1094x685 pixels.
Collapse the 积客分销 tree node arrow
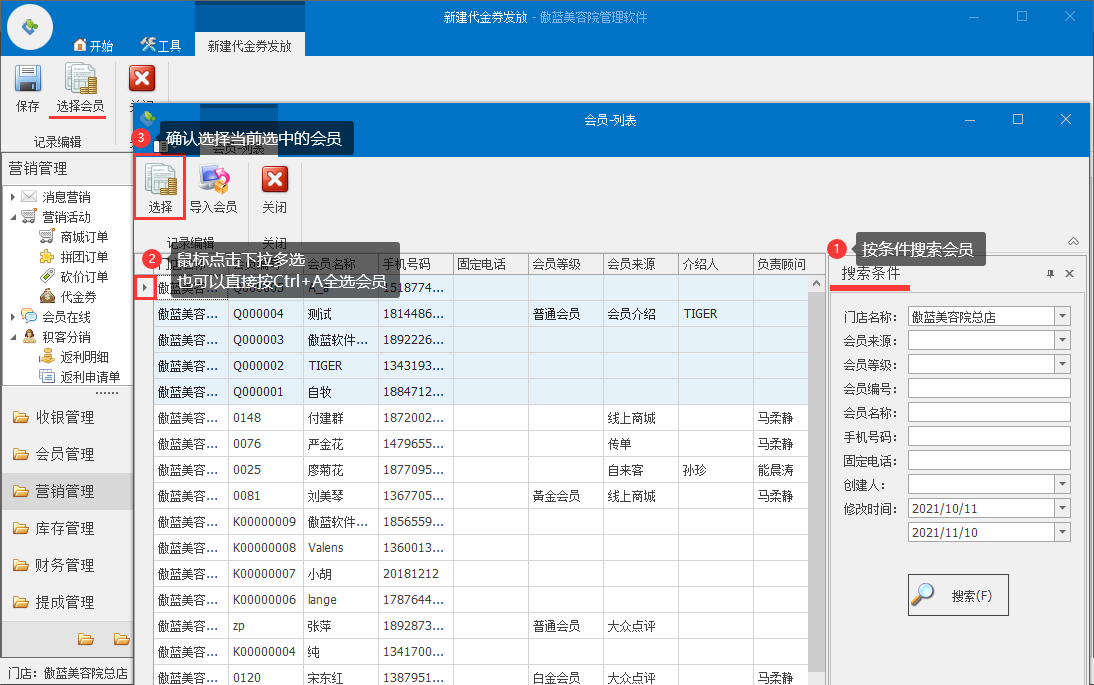pos(13,337)
